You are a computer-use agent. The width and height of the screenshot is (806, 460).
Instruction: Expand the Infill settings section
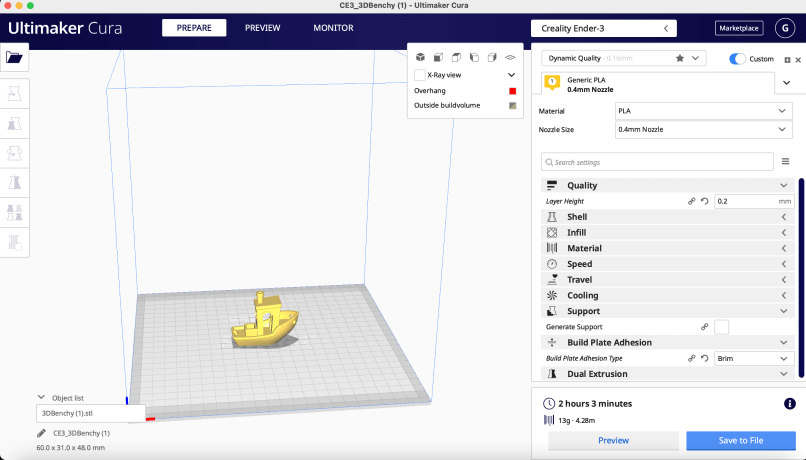(x=668, y=232)
